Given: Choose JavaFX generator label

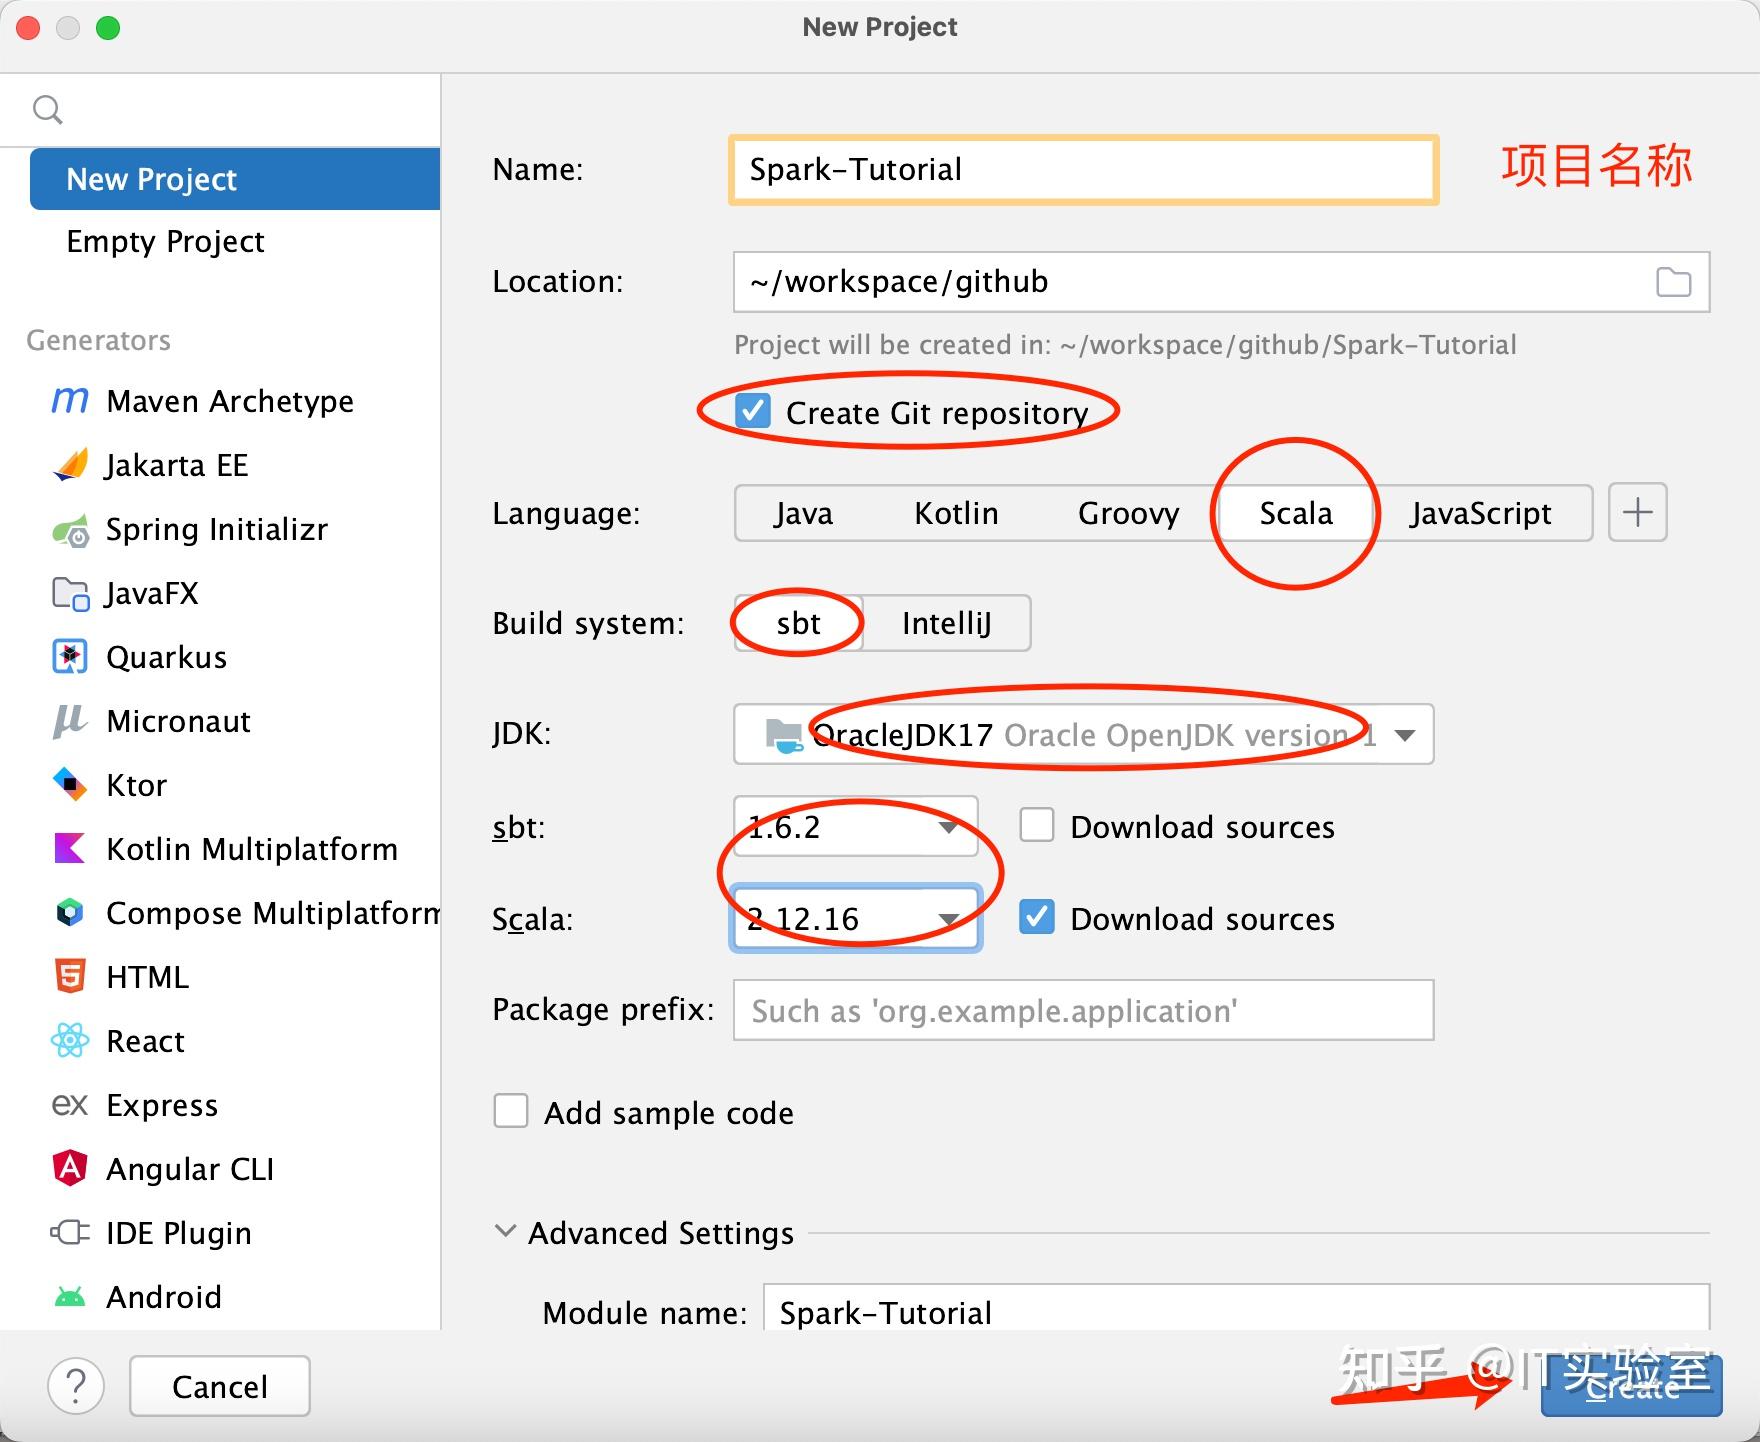Looking at the screenshot, I should point(152,593).
